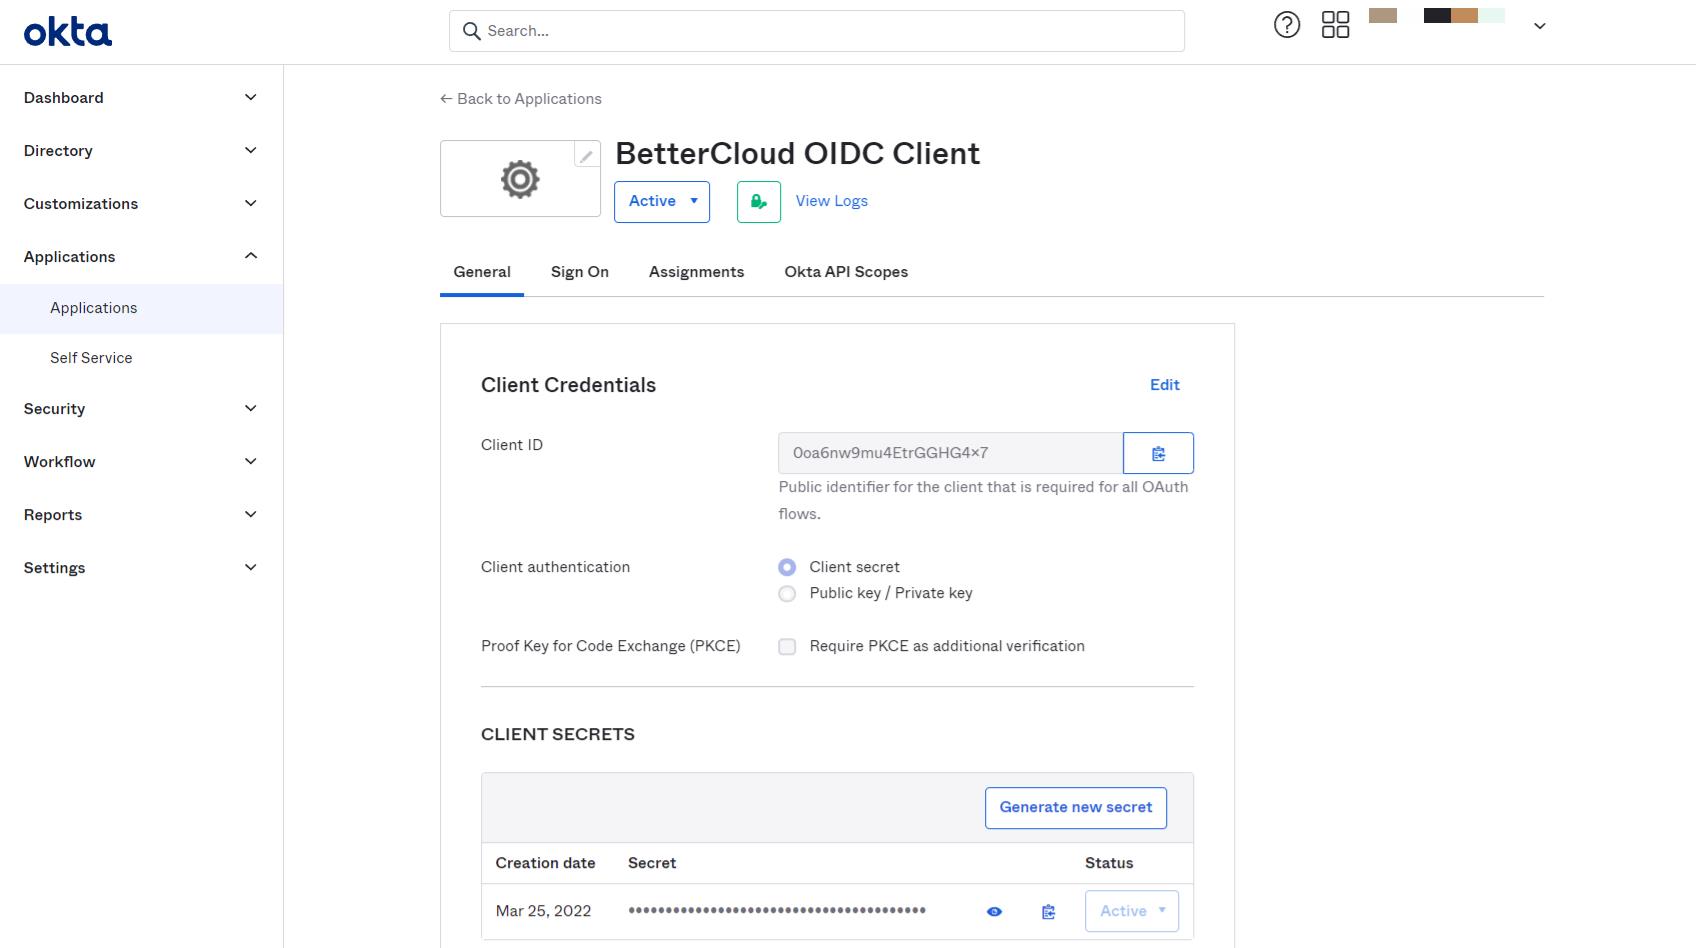Click the brown color swatch in the top bar
The width and height of the screenshot is (1696, 948).
(x=1383, y=16)
